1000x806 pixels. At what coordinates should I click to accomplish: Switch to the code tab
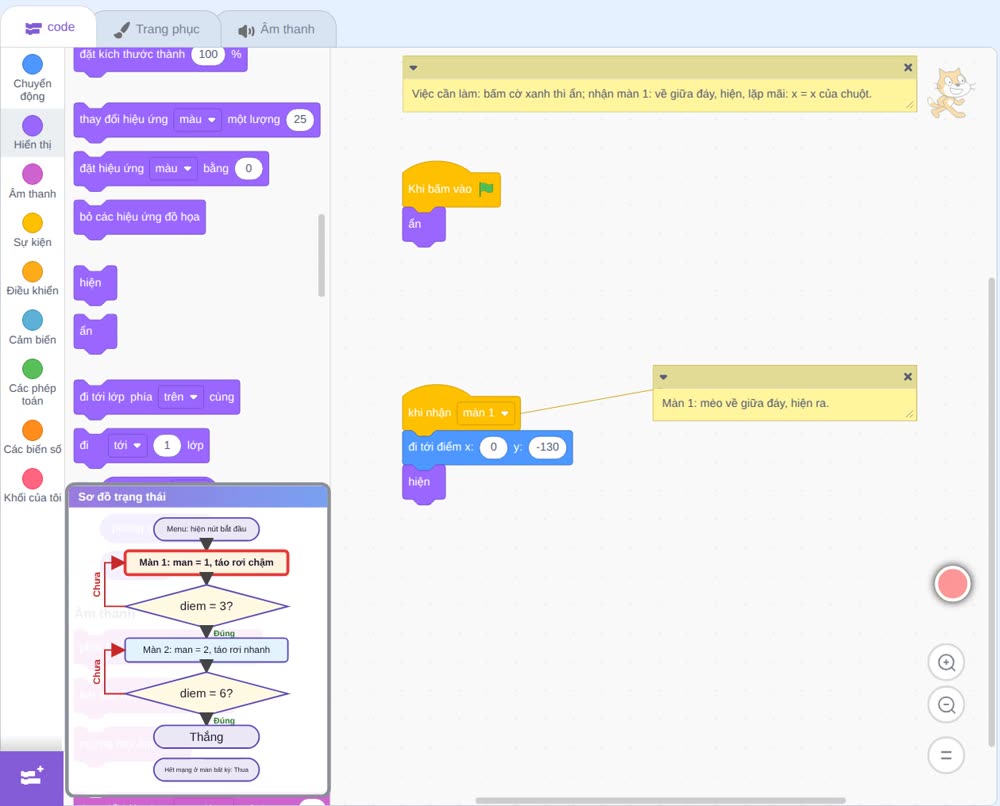pos(50,27)
